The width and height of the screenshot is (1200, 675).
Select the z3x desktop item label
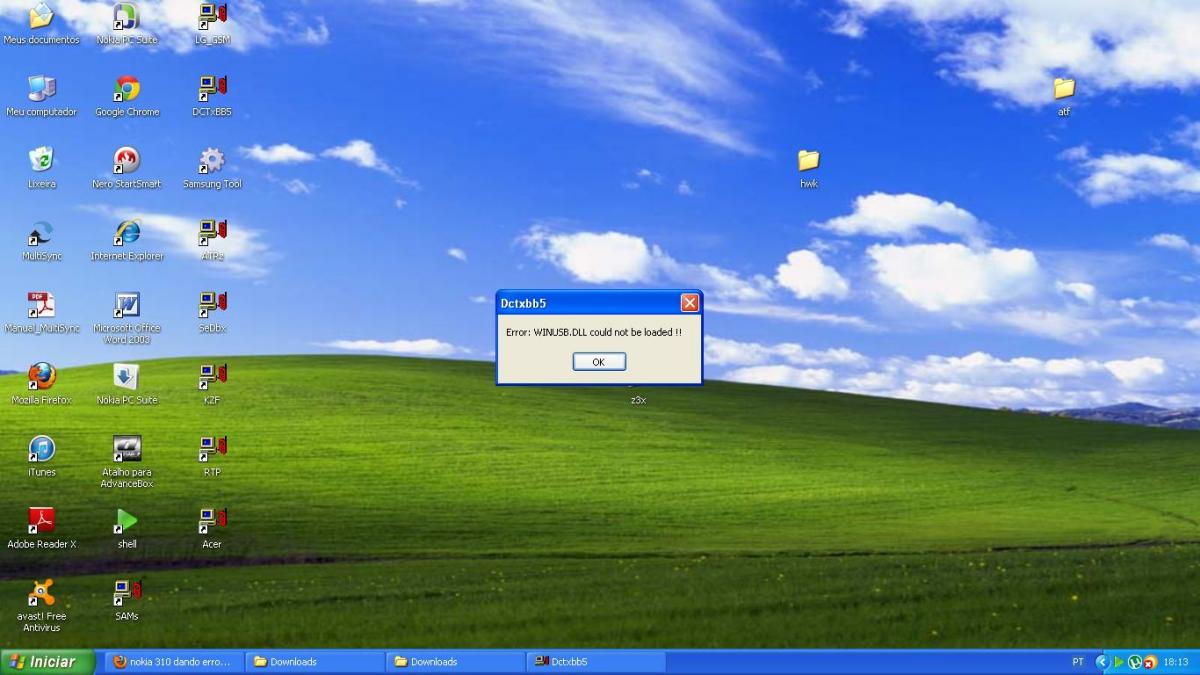coord(638,400)
